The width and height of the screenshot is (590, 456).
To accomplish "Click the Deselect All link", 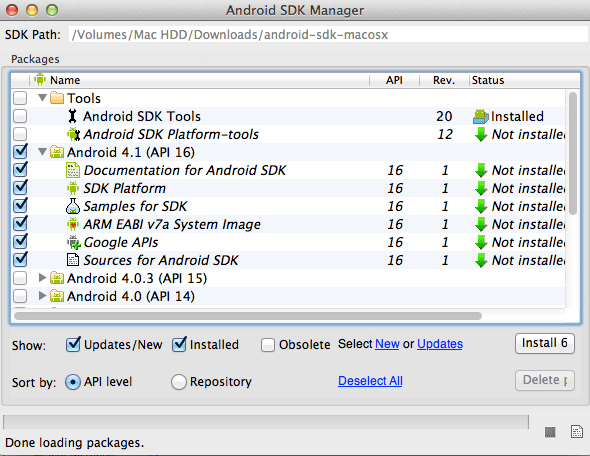I will [x=370, y=381].
